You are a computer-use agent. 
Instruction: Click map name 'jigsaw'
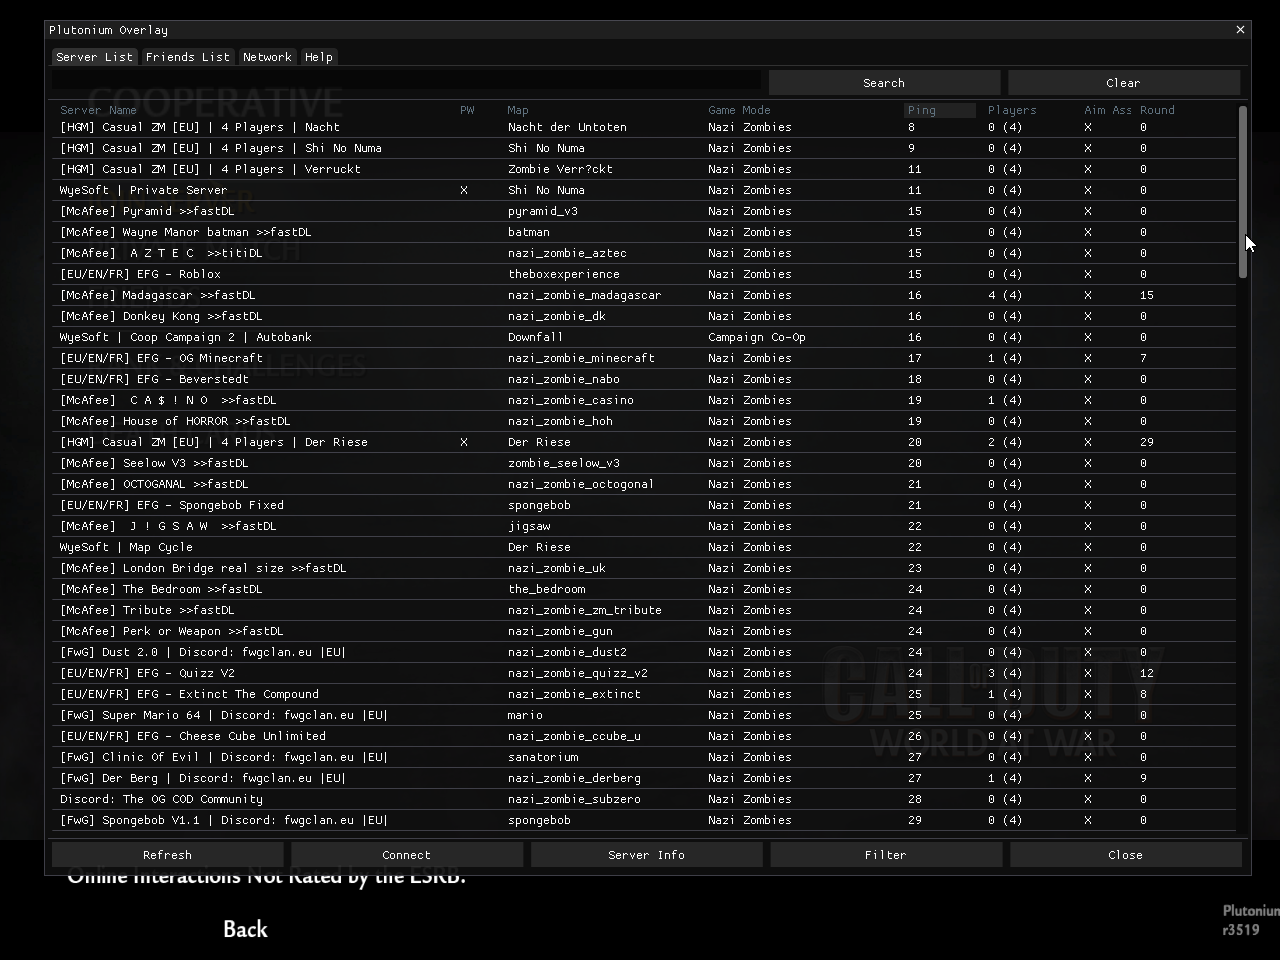pos(529,526)
